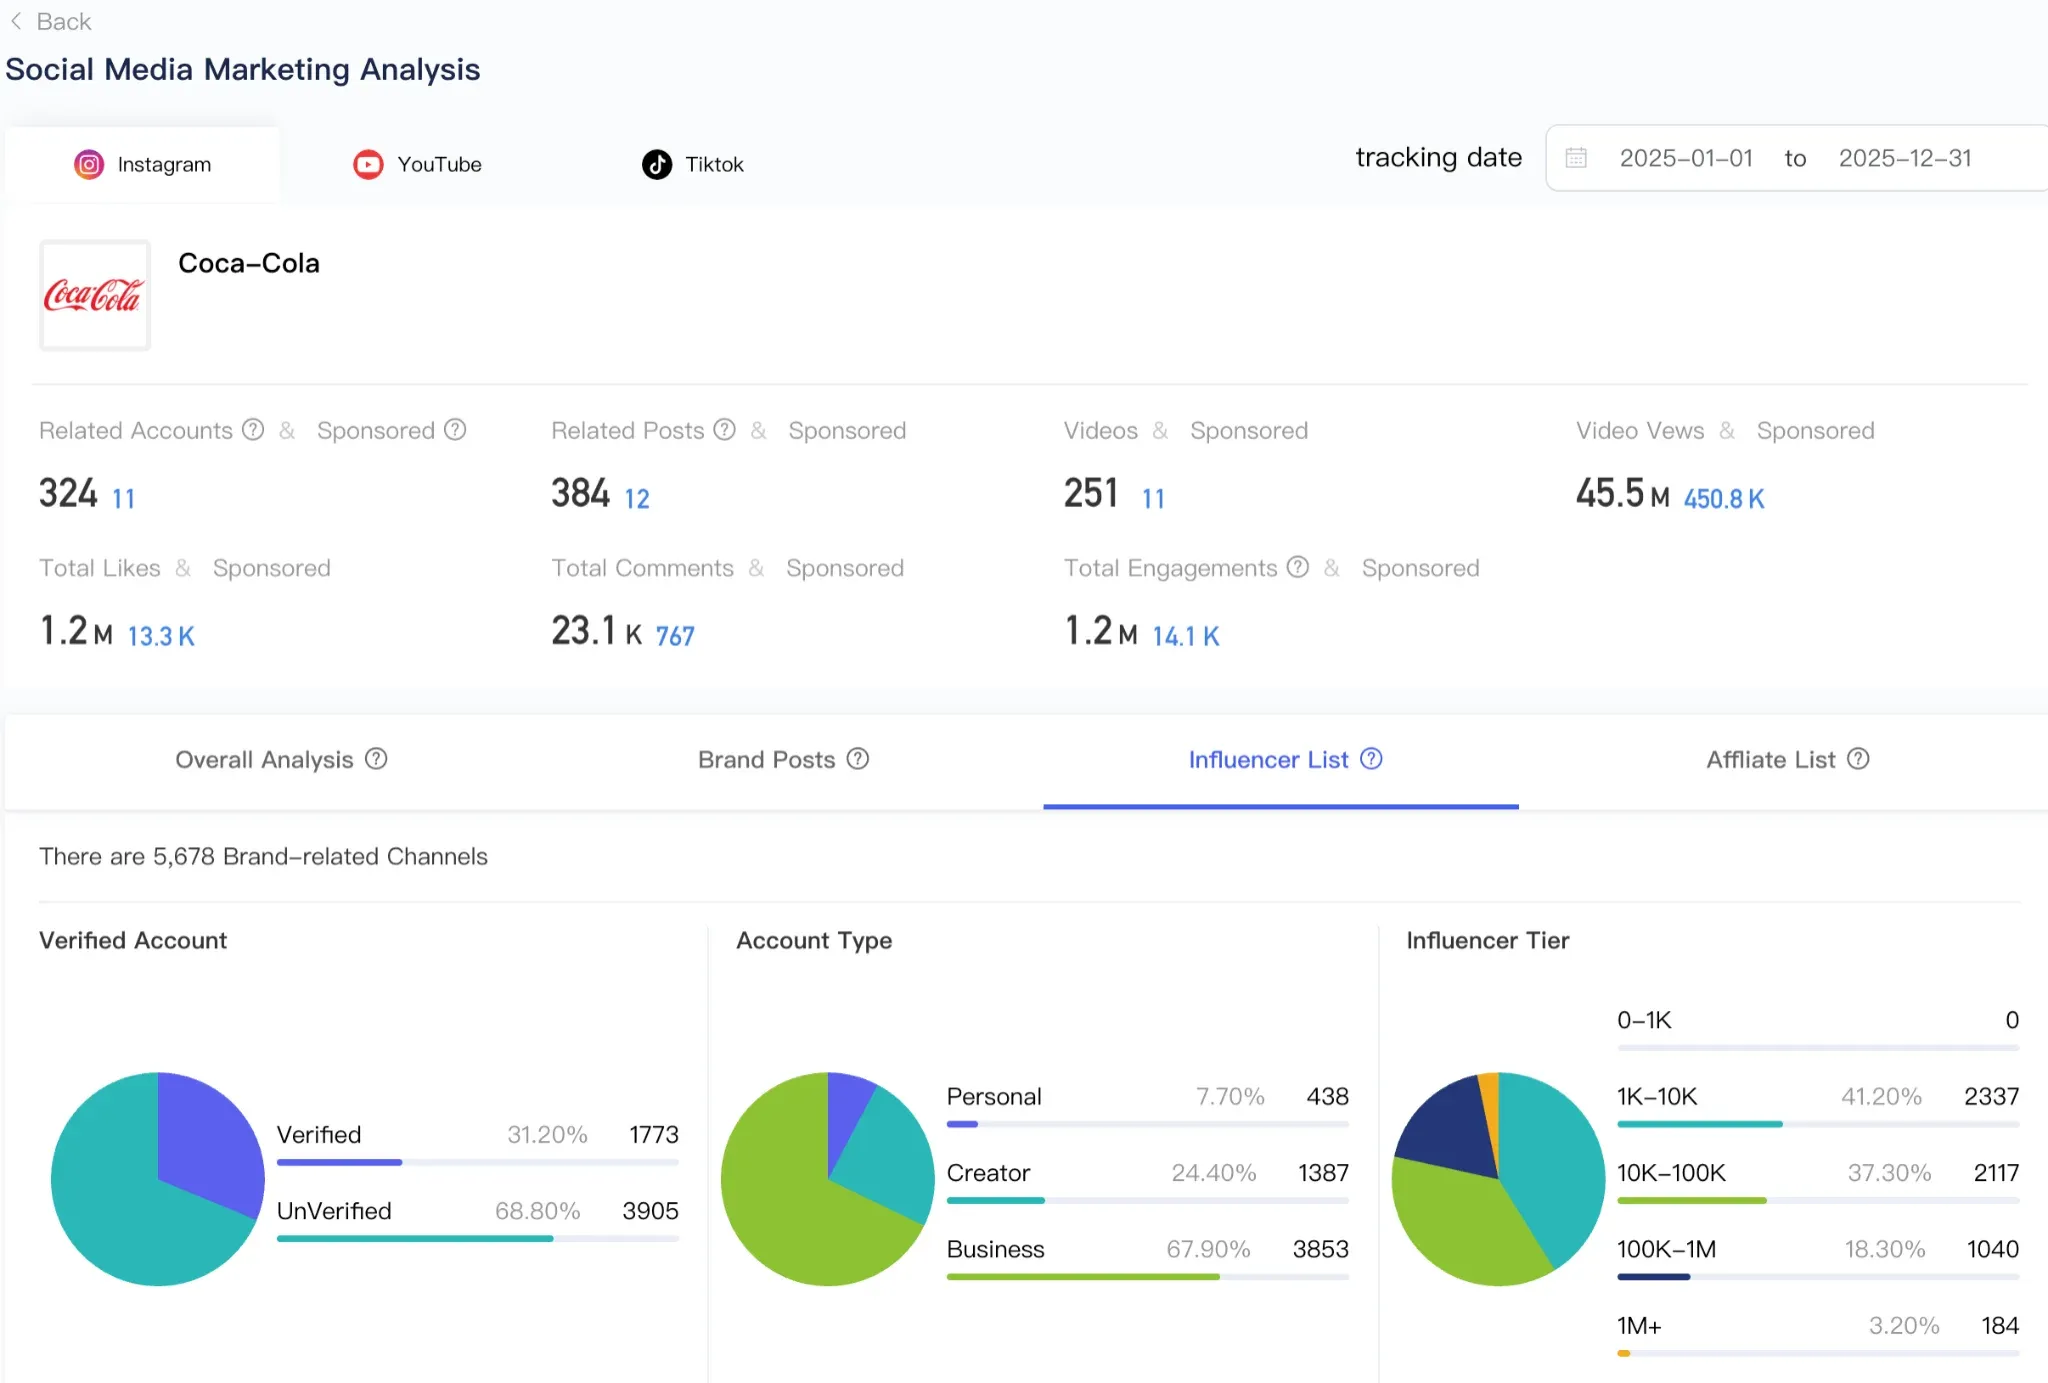Go Back using the Back link
Image resolution: width=2048 pixels, height=1383 pixels.
50,21
